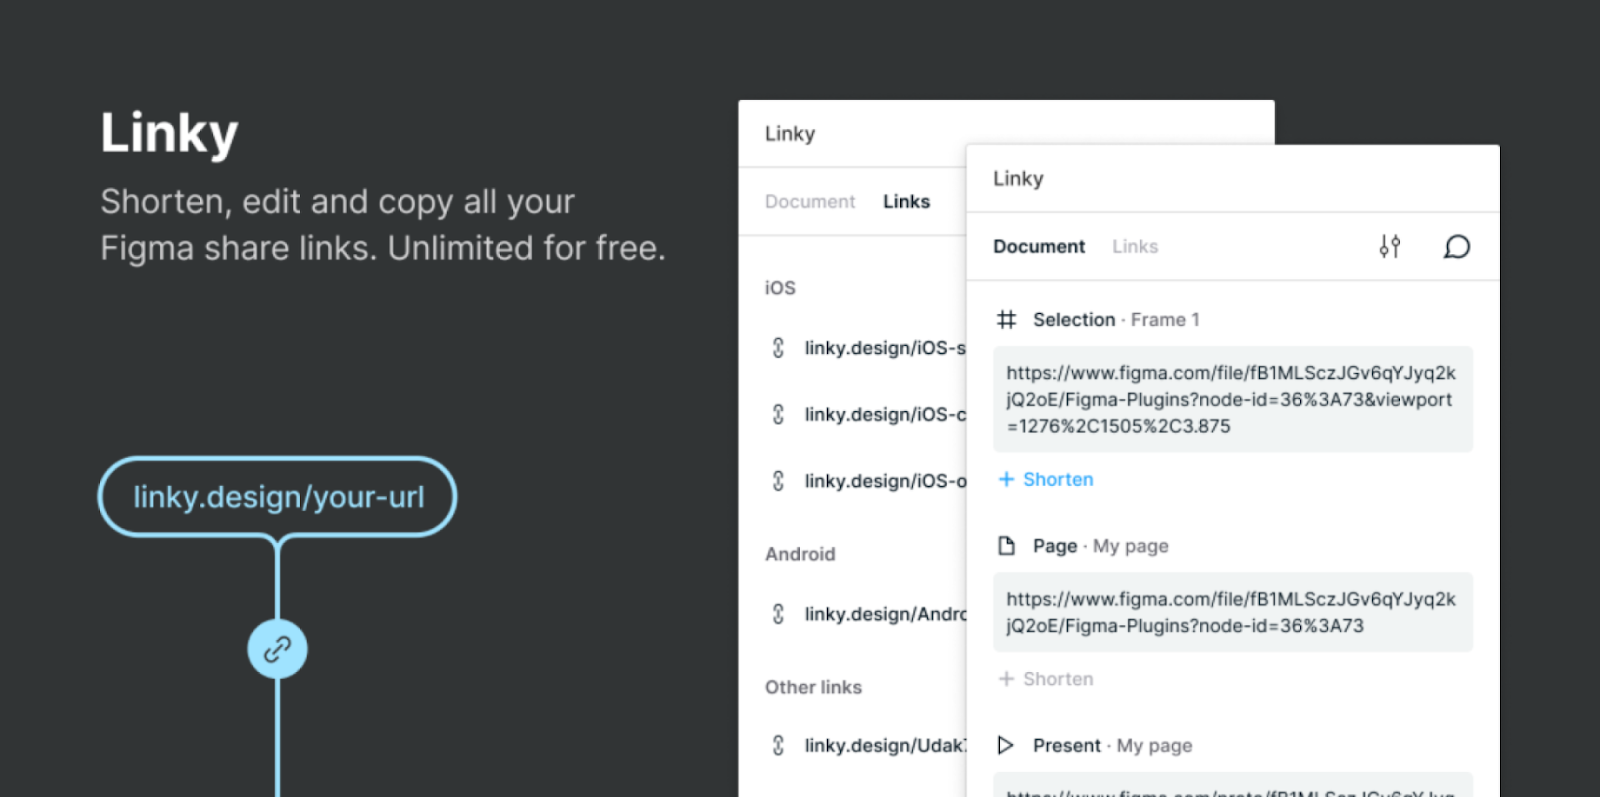
Task: Click link icon beside linky.design/iOS-s
Action: point(778,347)
